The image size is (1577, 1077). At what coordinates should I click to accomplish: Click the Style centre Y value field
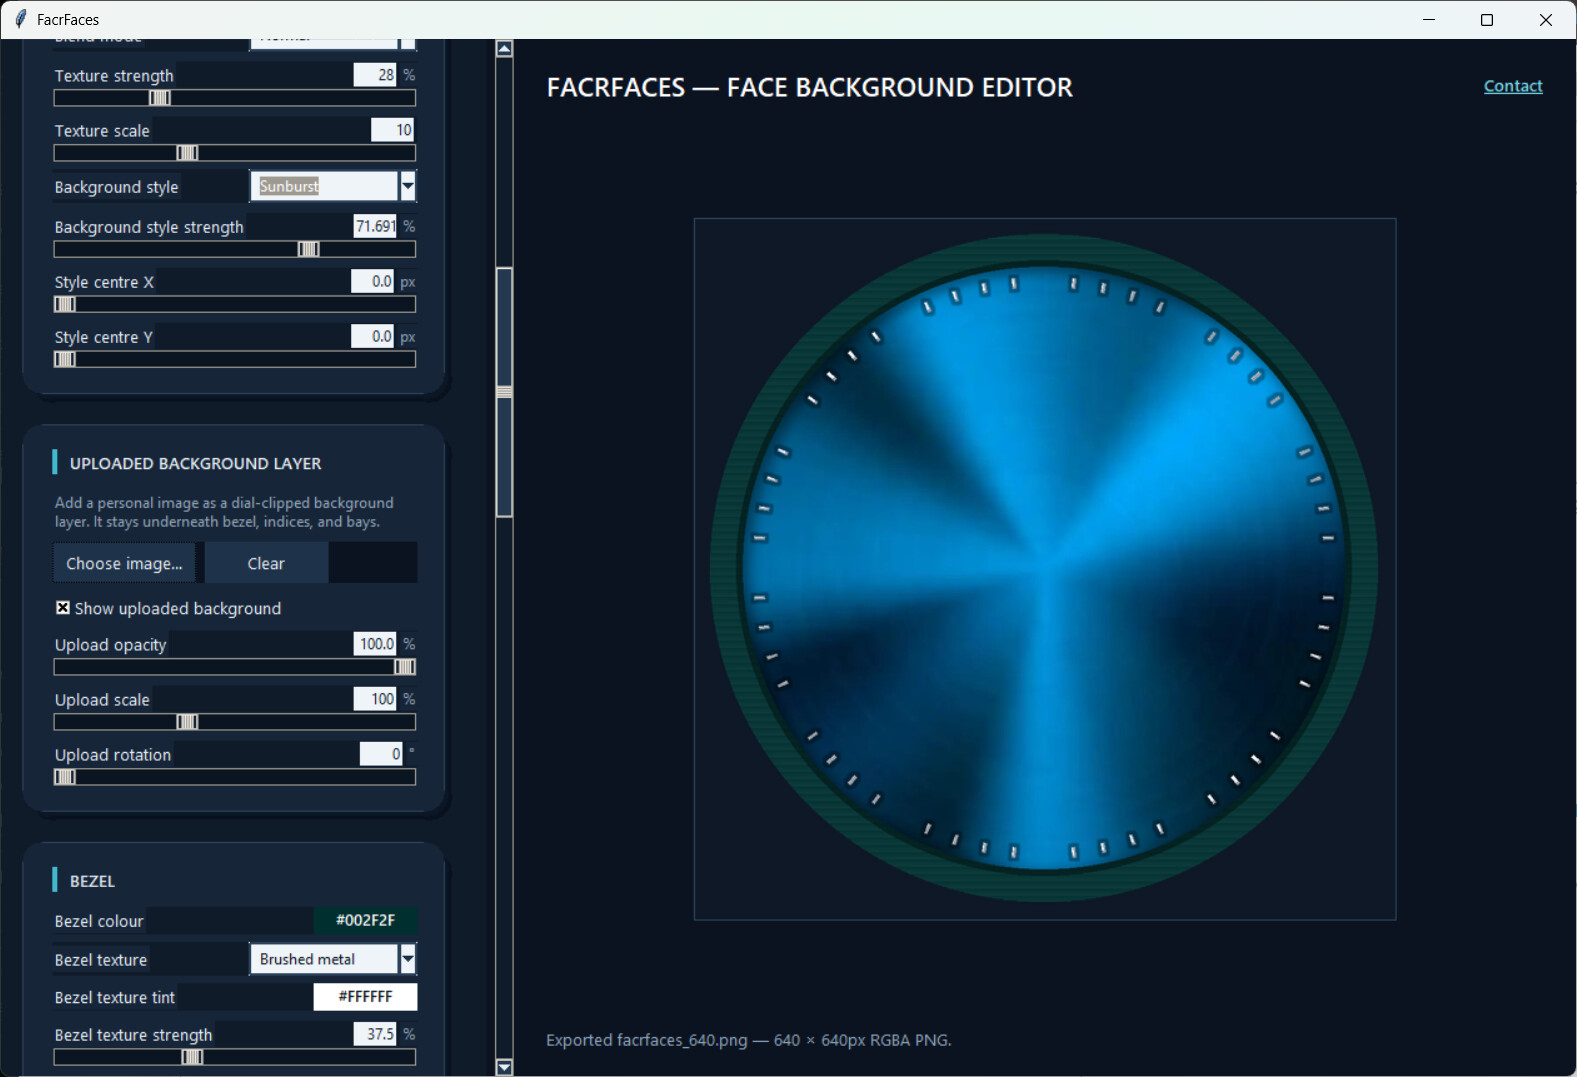[x=372, y=336]
